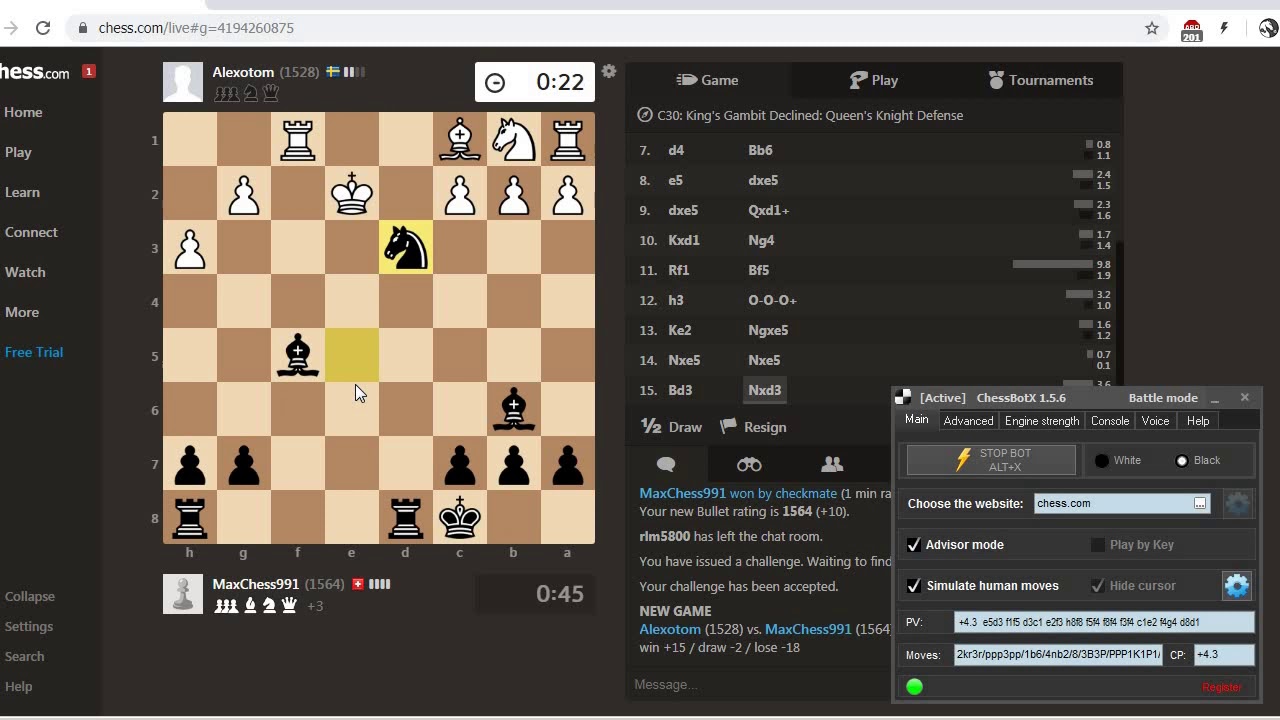Collapse the left sidebar
Image resolution: width=1280 pixels, height=720 pixels.
(x=30, y=596)
